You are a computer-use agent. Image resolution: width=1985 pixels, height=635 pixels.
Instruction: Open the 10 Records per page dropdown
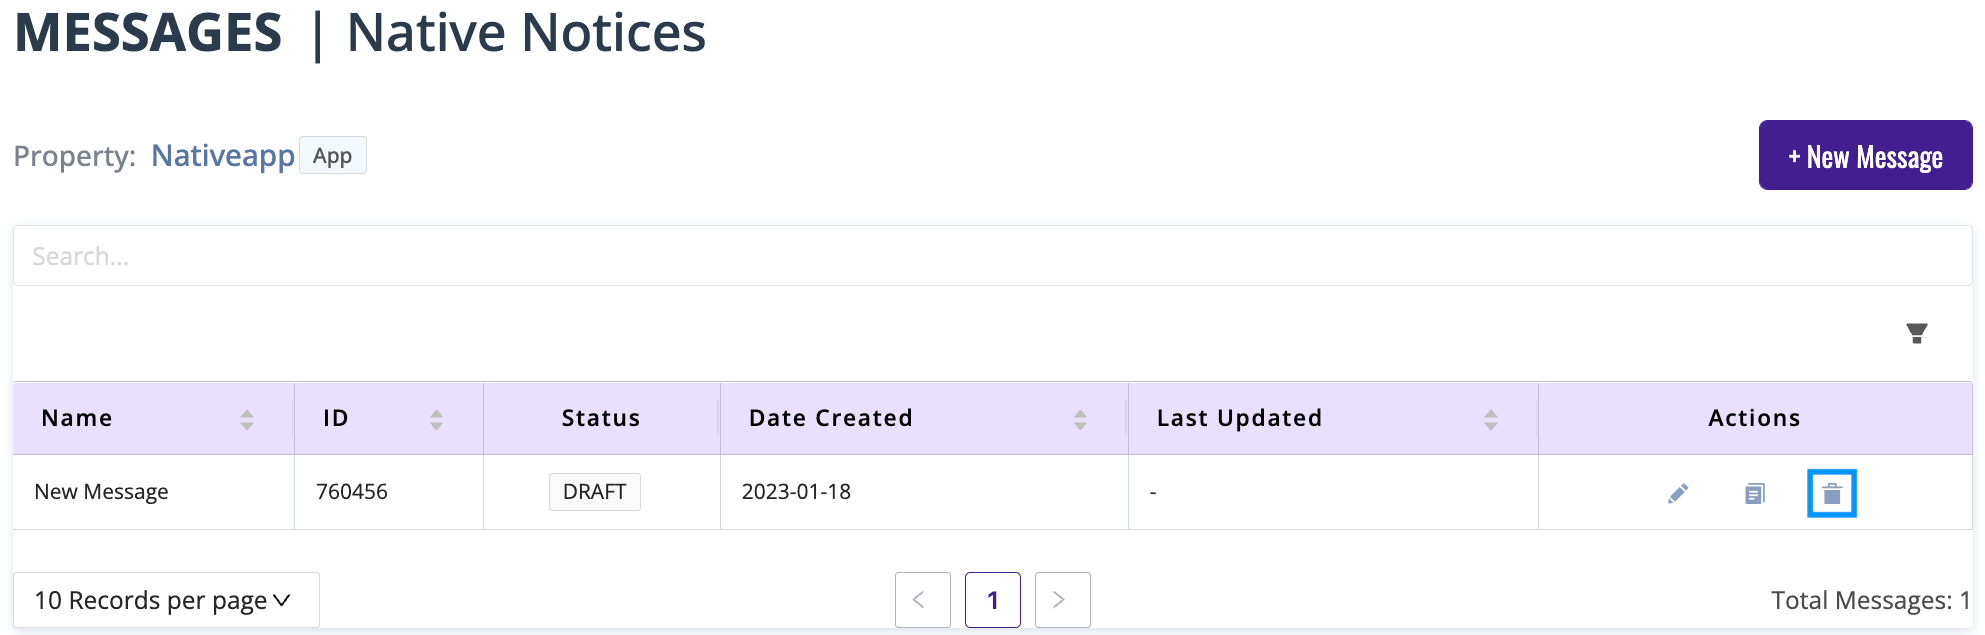click(166, 599)
